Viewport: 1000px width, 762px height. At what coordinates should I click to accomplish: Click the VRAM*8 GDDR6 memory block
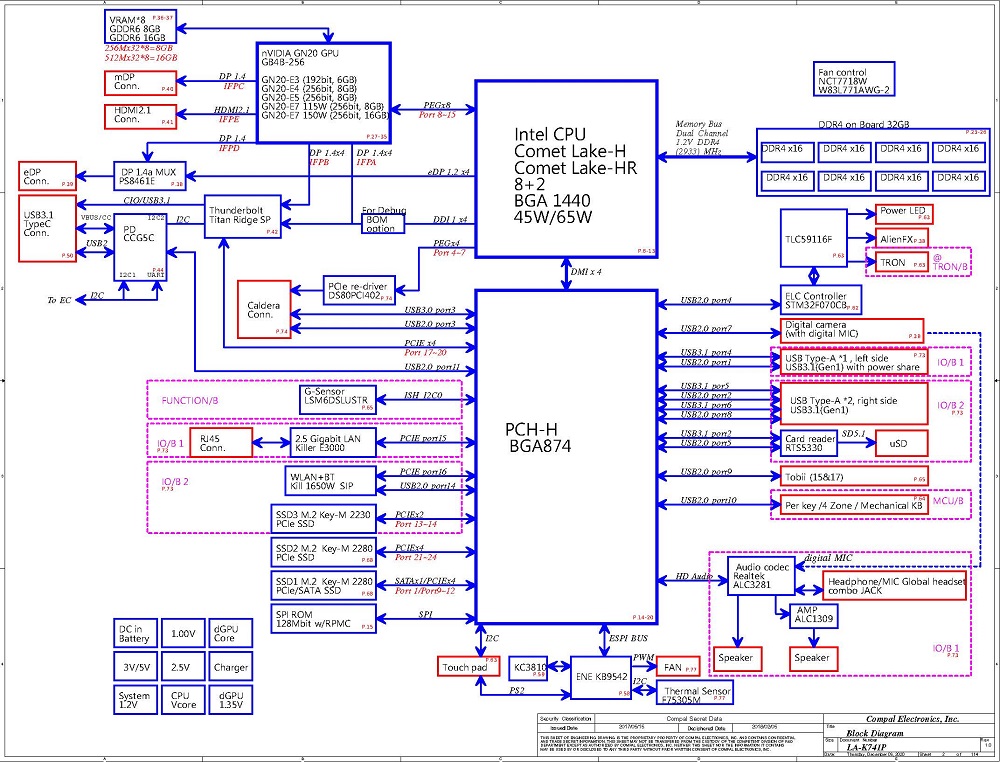click(140, 27)
